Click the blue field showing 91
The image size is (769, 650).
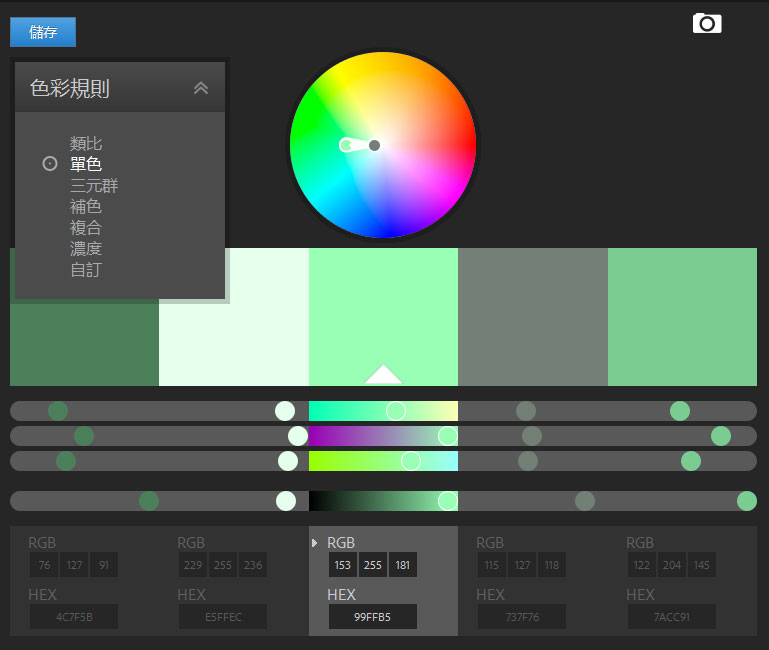coord(104,565)
